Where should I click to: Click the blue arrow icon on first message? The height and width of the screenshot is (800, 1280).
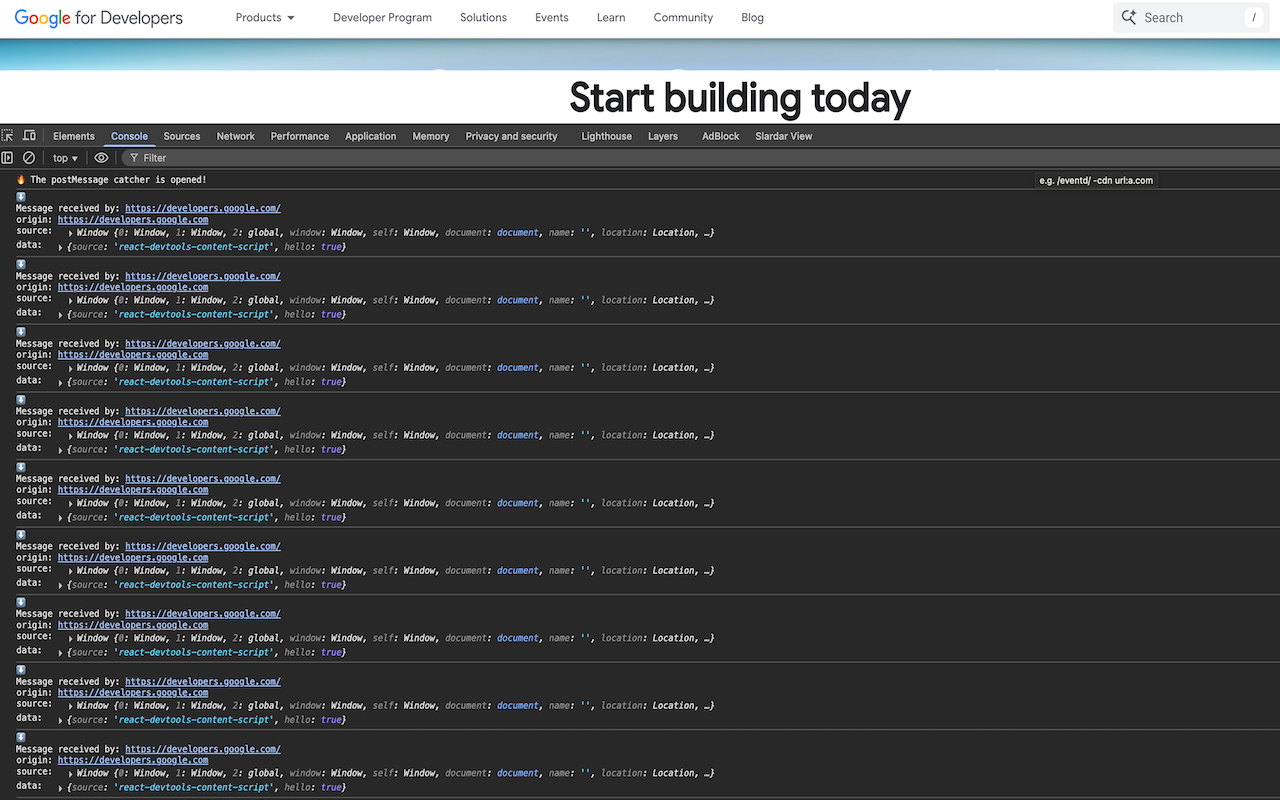click(x=21, y=197)
